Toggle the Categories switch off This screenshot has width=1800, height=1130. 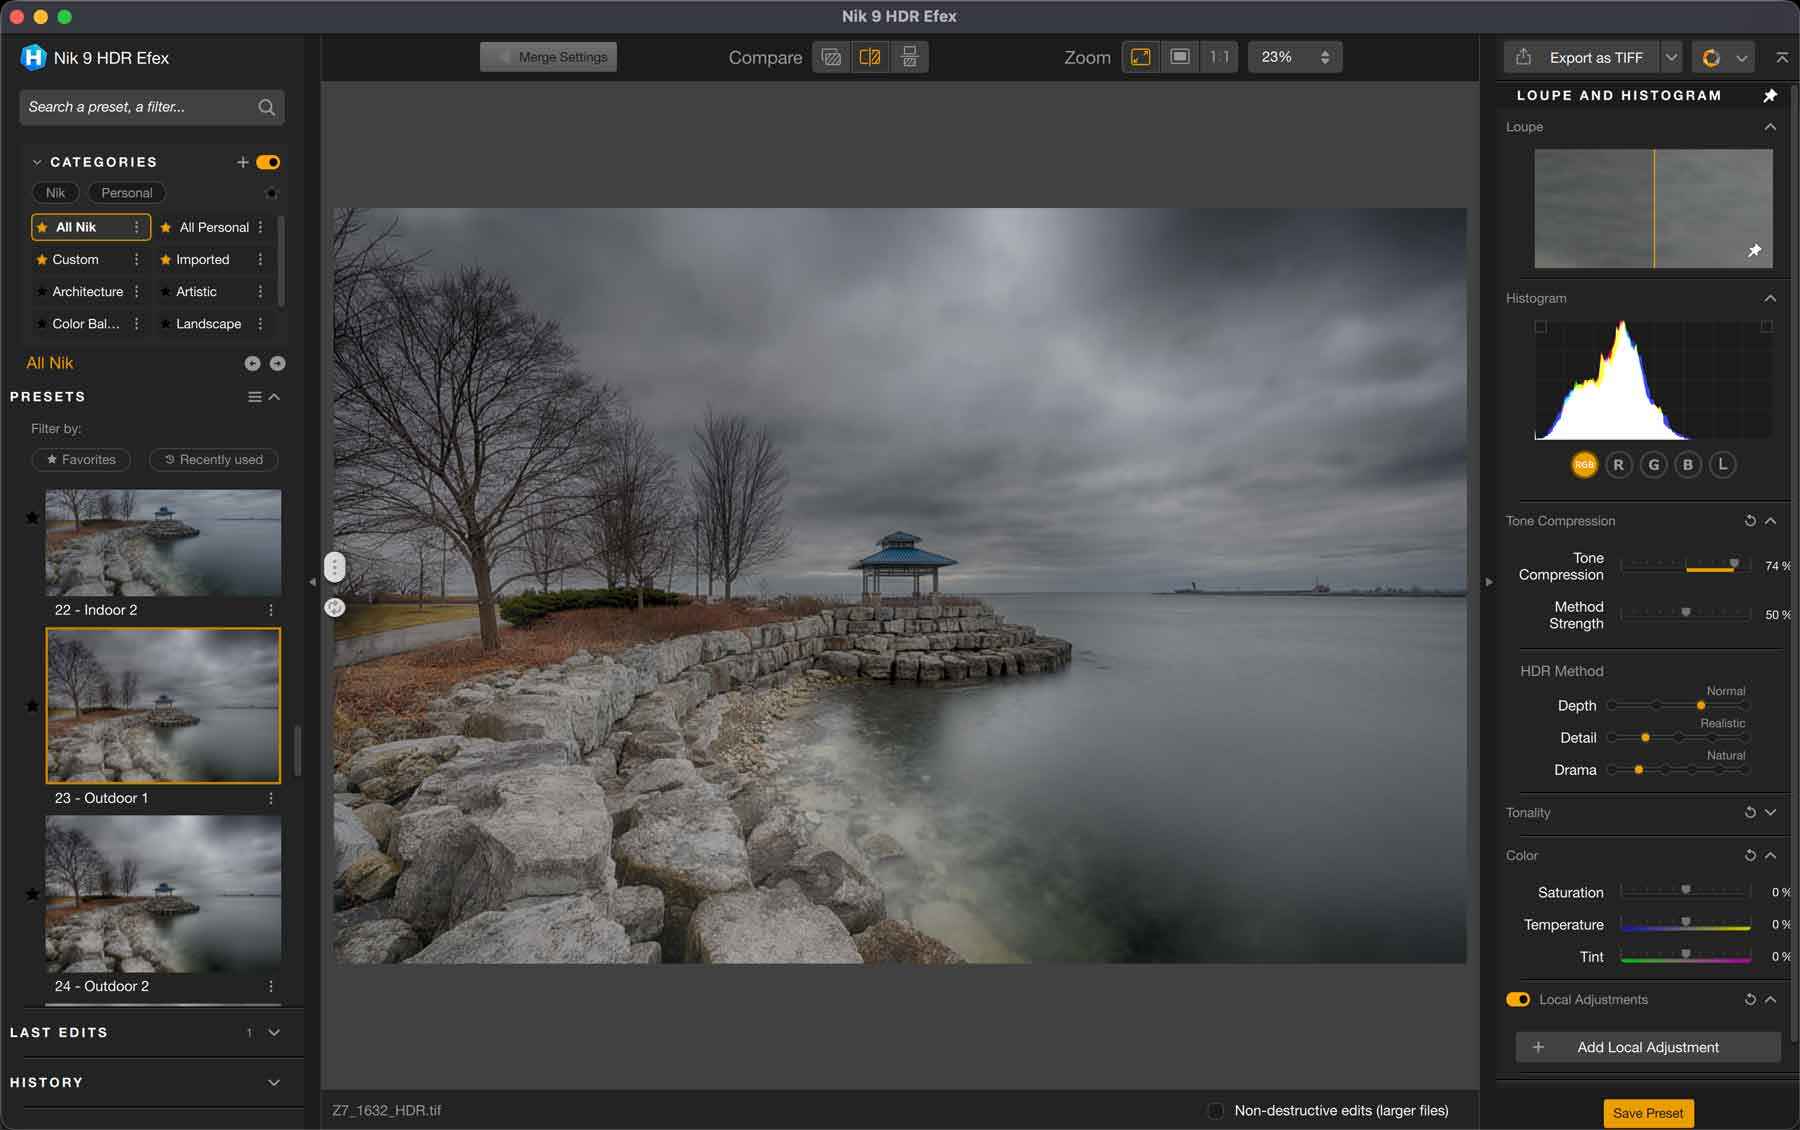pyautogui.click(x=268, y=162)
